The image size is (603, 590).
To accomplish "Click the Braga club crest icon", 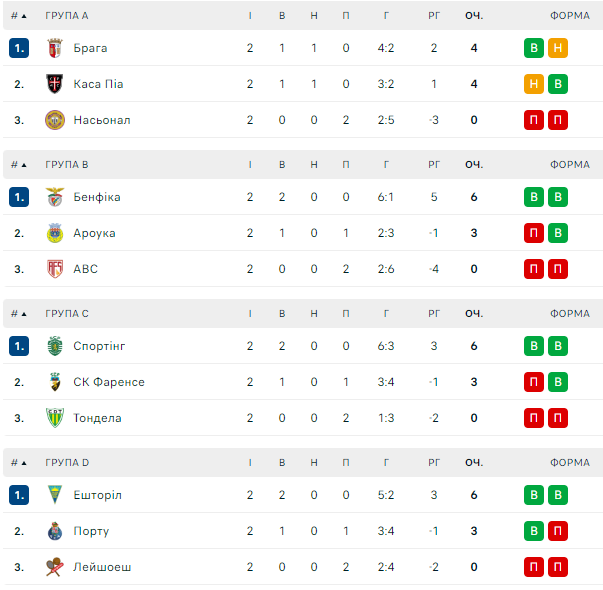I will [54, 48].
